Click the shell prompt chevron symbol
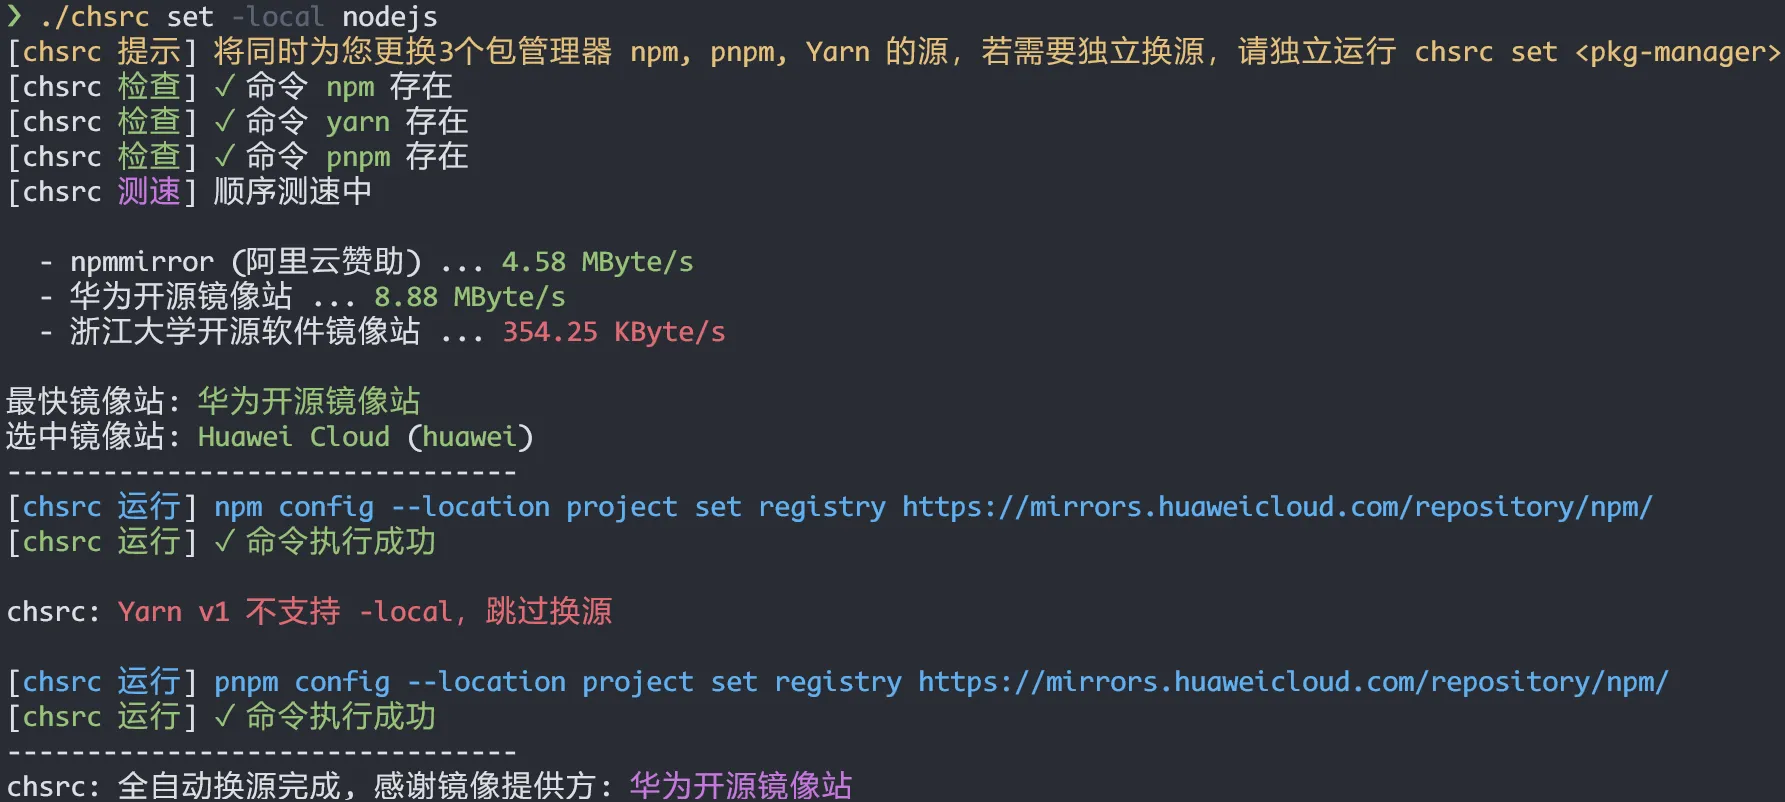This screenshot has height=802, width=1785. (14, 15)
